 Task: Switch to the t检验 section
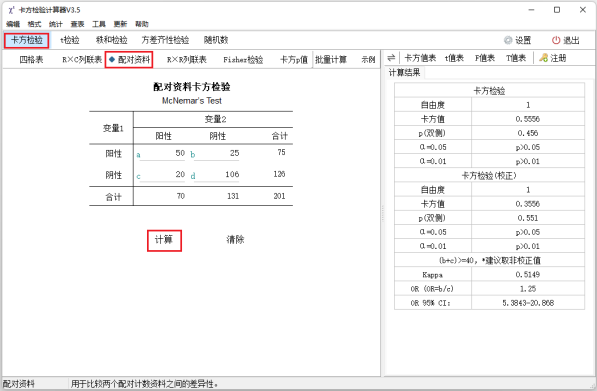coord(69,40)
